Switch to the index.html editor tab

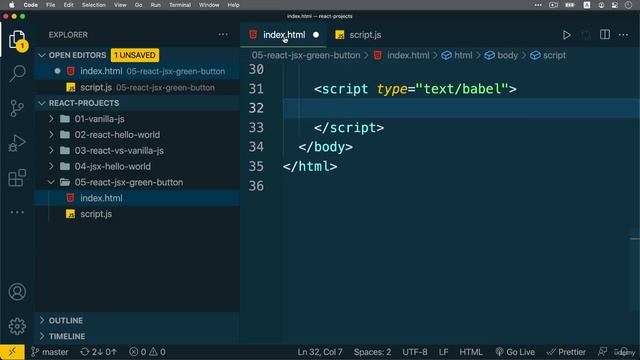click(284, 35)
